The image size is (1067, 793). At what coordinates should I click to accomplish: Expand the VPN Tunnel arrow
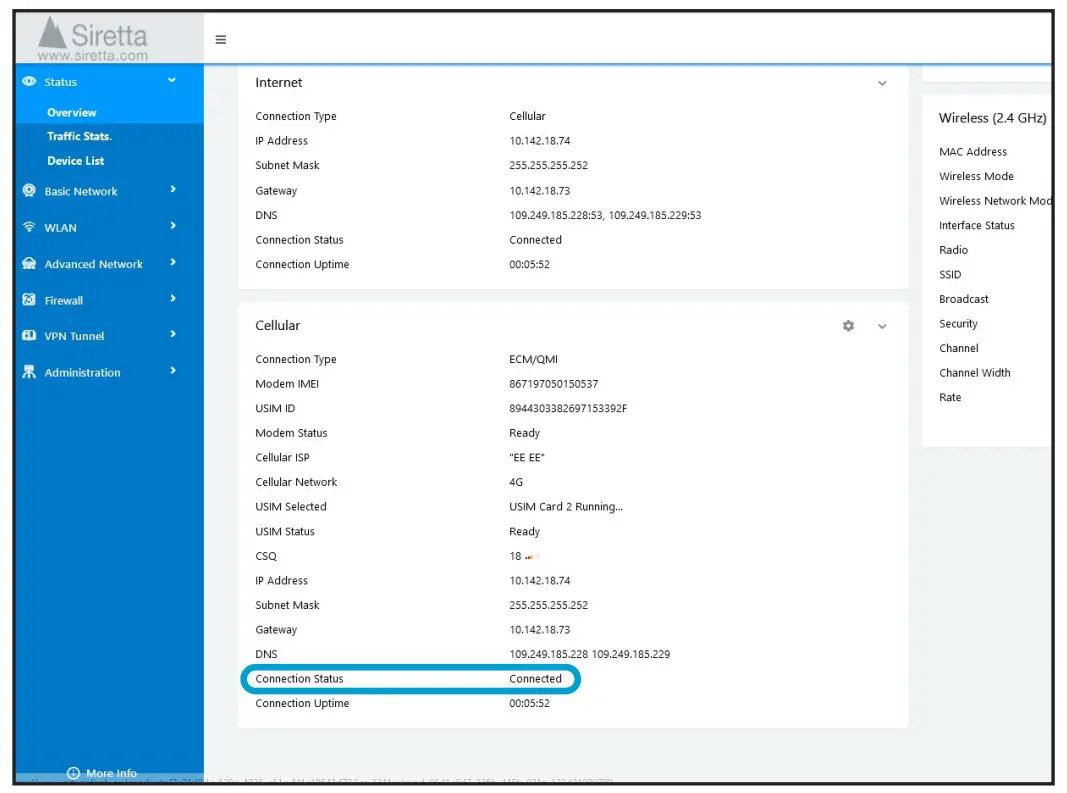pos(173,334)
